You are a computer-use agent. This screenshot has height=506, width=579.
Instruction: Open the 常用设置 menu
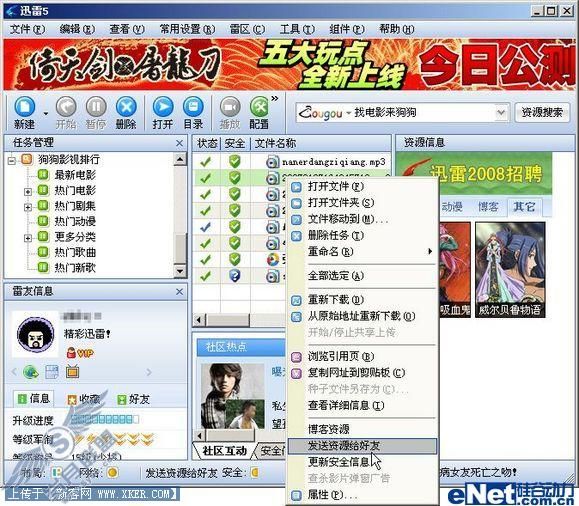[x=187, y=29]
